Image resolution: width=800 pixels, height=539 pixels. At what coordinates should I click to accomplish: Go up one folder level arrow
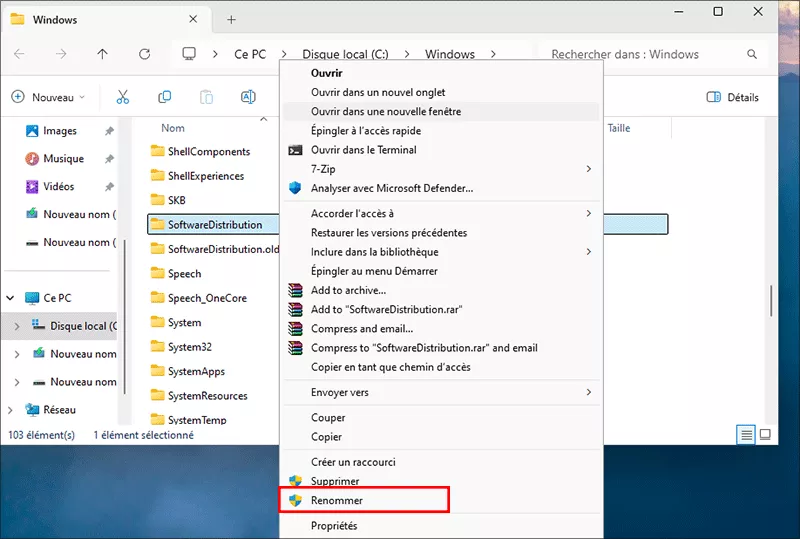(x=102, y=54)
